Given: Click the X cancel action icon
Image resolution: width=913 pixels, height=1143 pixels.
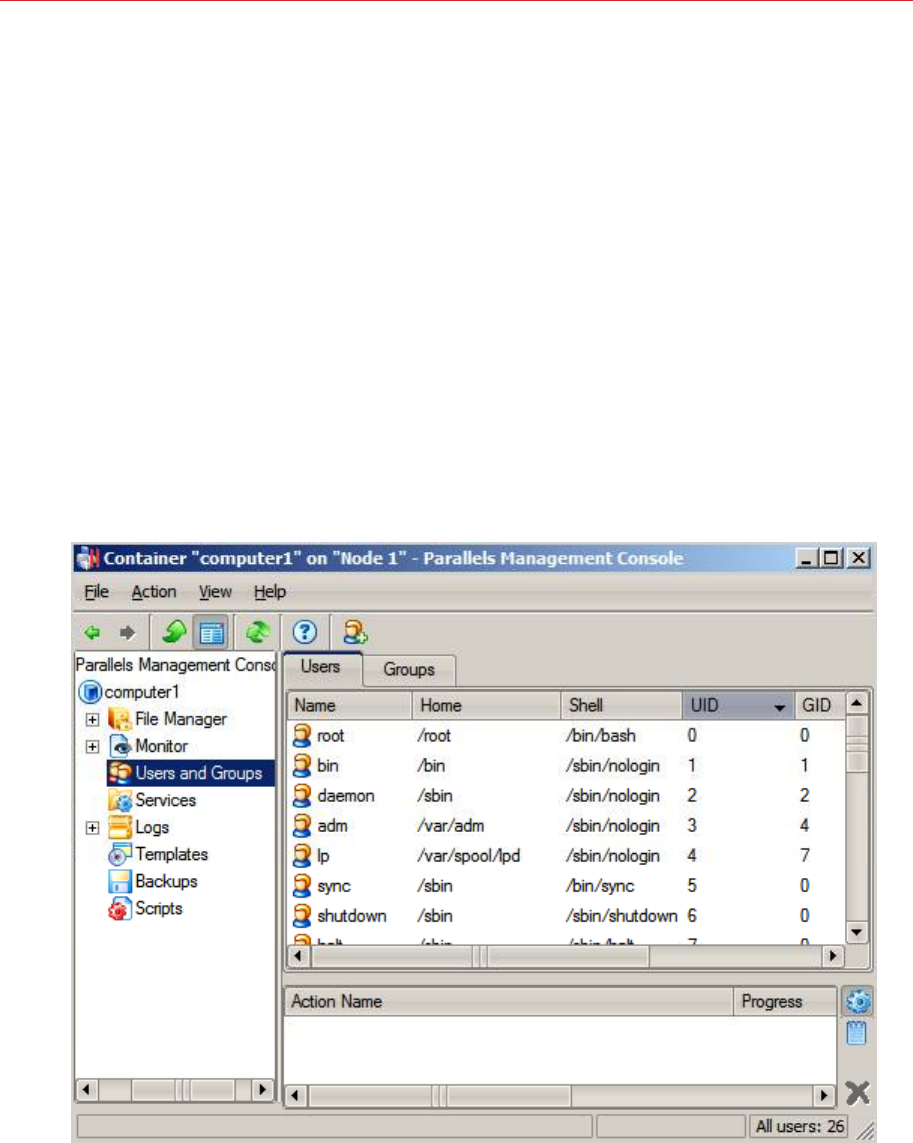Looking at the screenshot, I should click(858, 1093).
